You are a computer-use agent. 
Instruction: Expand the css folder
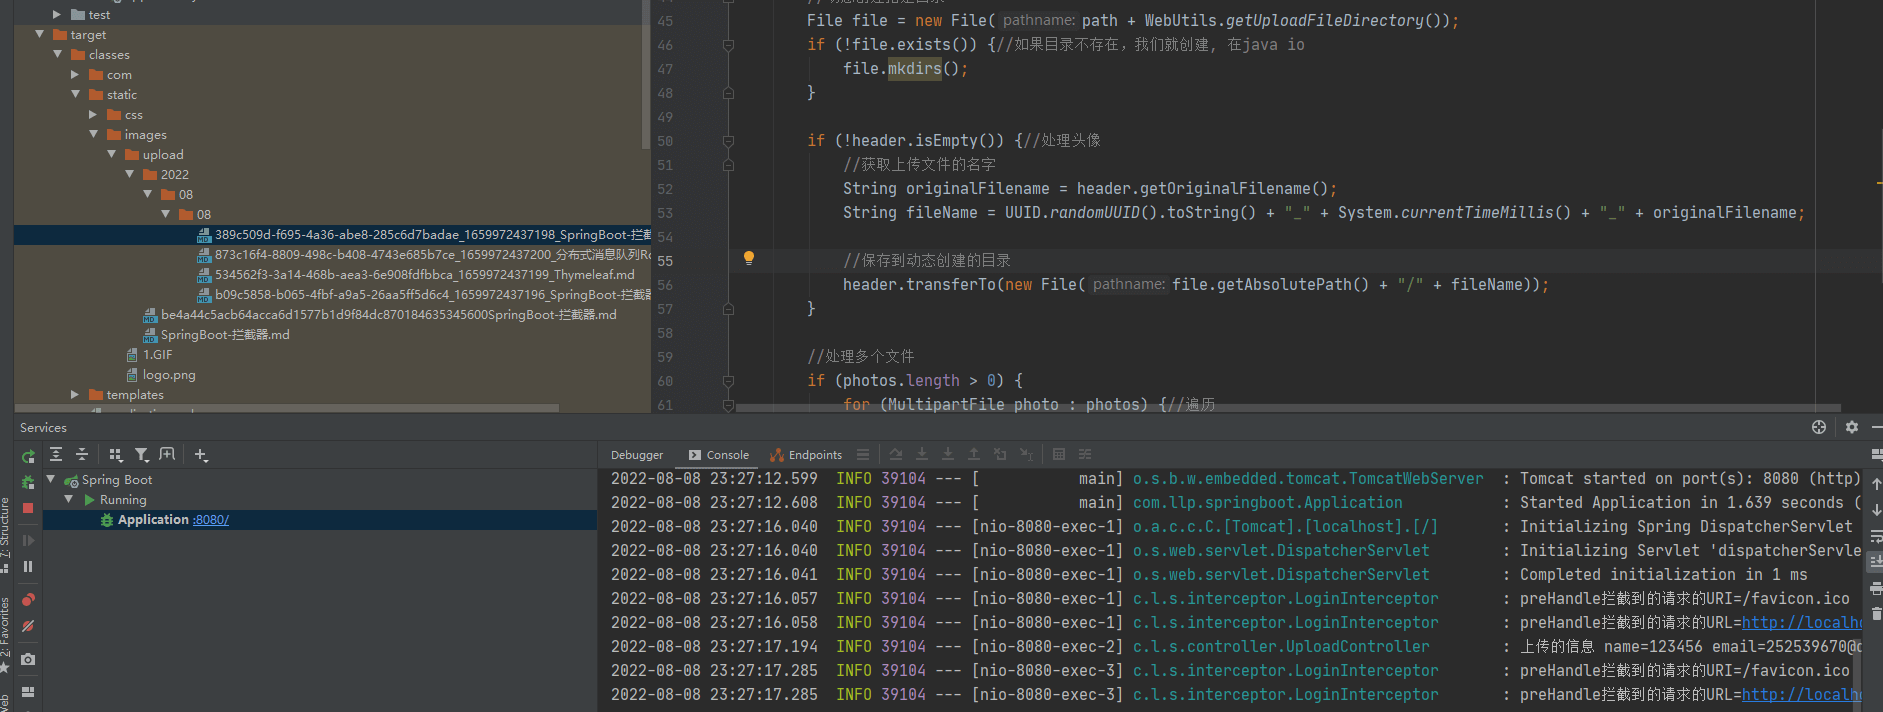point(93,114)
